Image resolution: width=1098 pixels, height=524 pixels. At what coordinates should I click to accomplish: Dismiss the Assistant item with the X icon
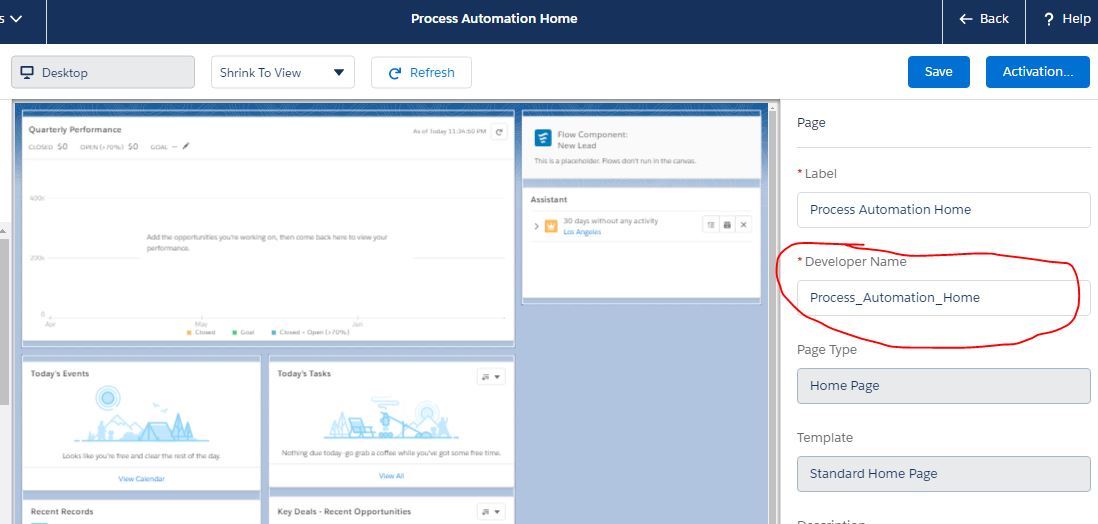(743, 225)
